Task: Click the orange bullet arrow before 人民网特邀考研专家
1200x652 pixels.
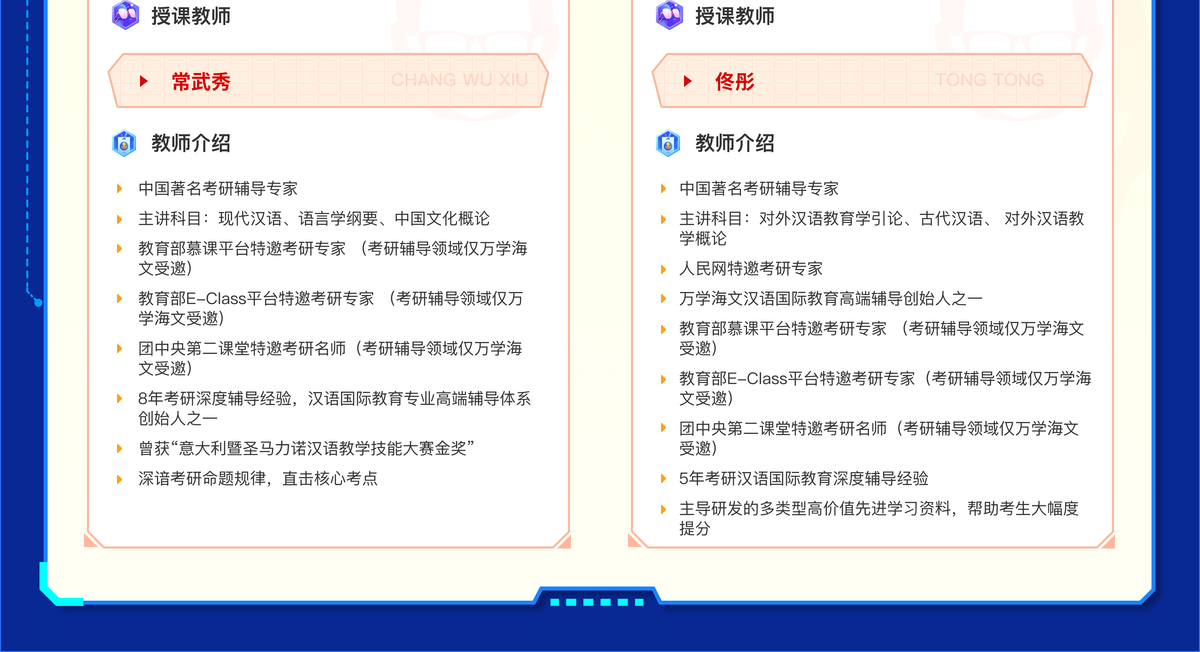Action: 662,269
